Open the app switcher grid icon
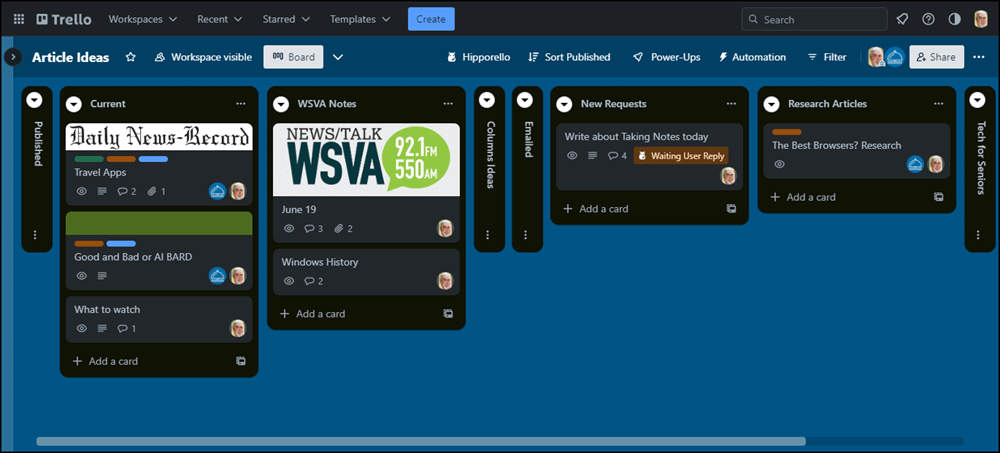Viewport: 1000px width, 453px height. pyautogui.click(x=19, y=19)
